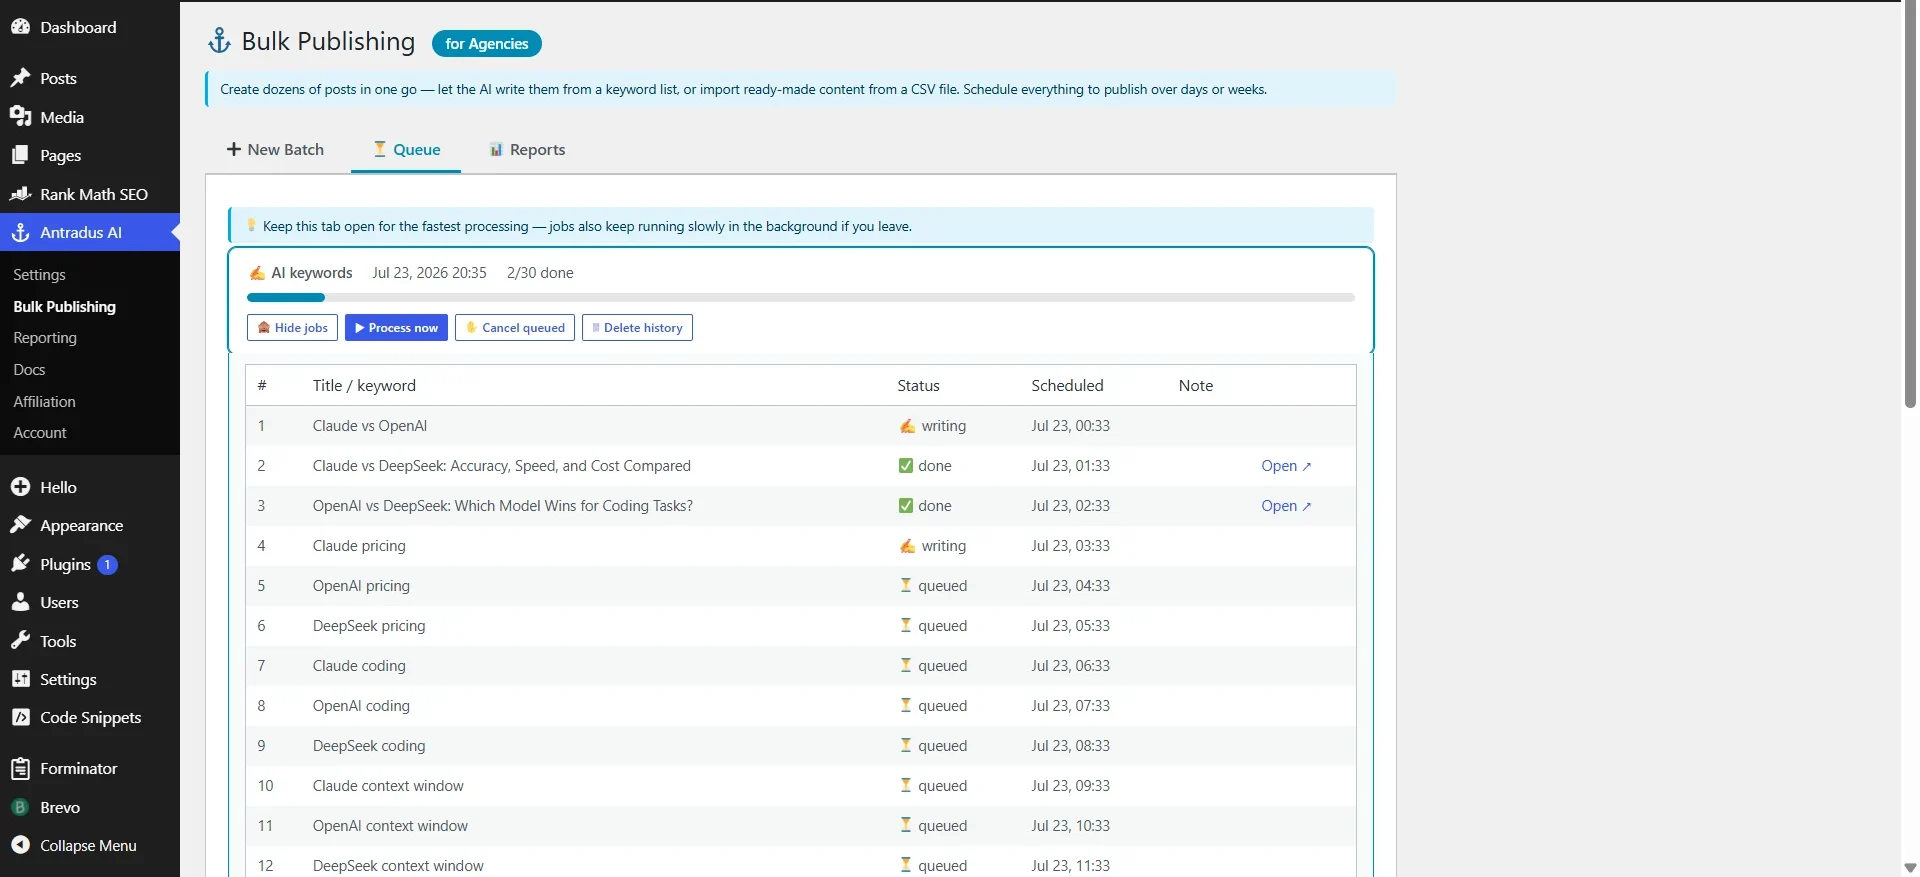Select Bulk Publishing submenu item
The image size is (1920, 877).
pos(64,306)
